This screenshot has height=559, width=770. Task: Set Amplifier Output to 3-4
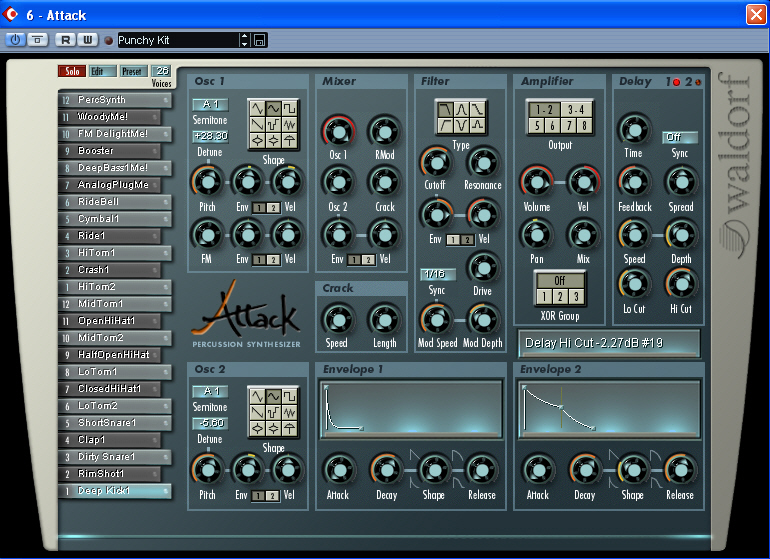(x=576, y=110)
